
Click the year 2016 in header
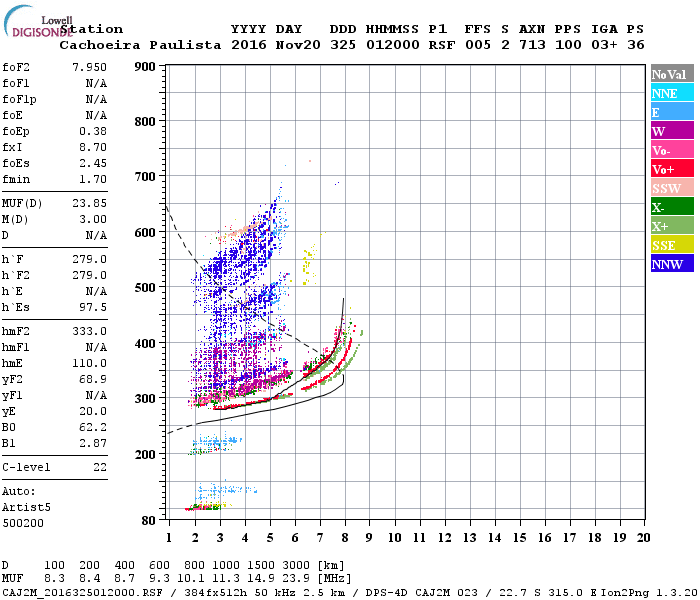coord(248,45)
